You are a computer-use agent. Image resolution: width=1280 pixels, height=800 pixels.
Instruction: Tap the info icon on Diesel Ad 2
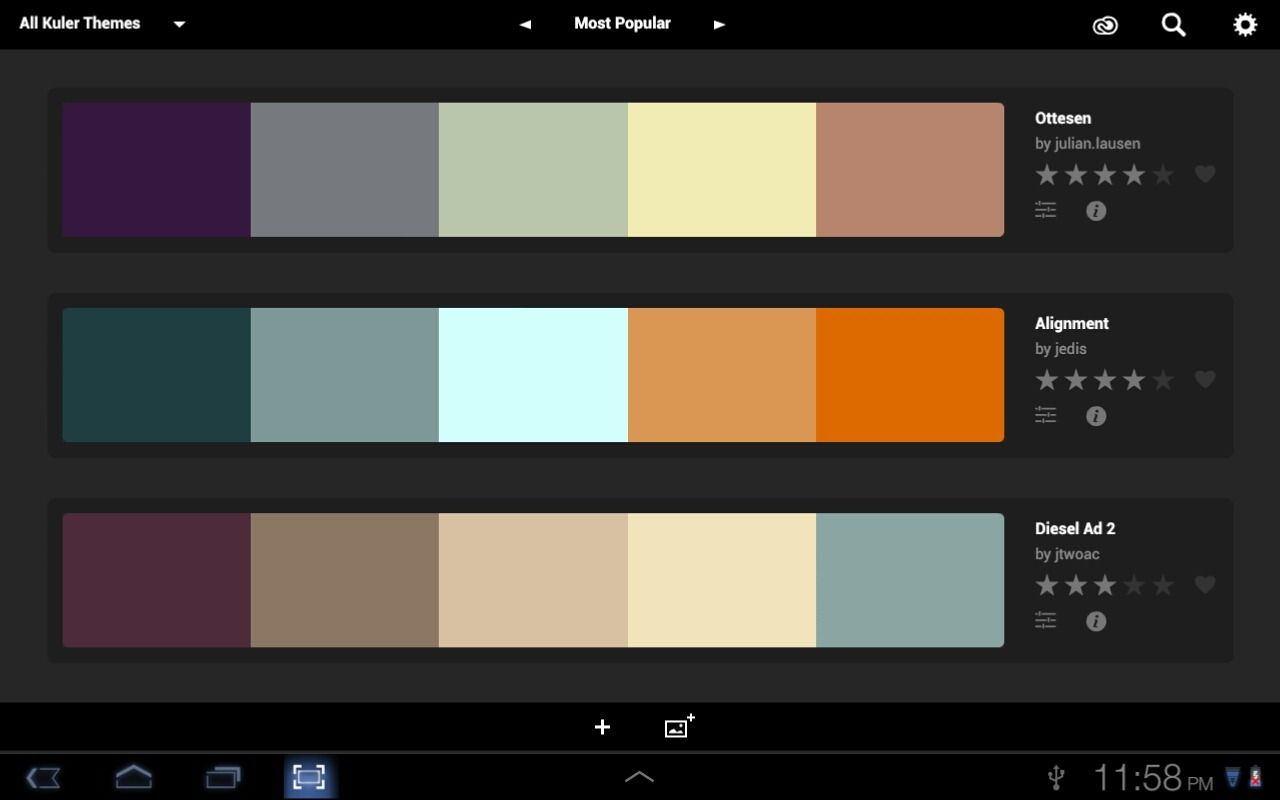point(1095,621)
